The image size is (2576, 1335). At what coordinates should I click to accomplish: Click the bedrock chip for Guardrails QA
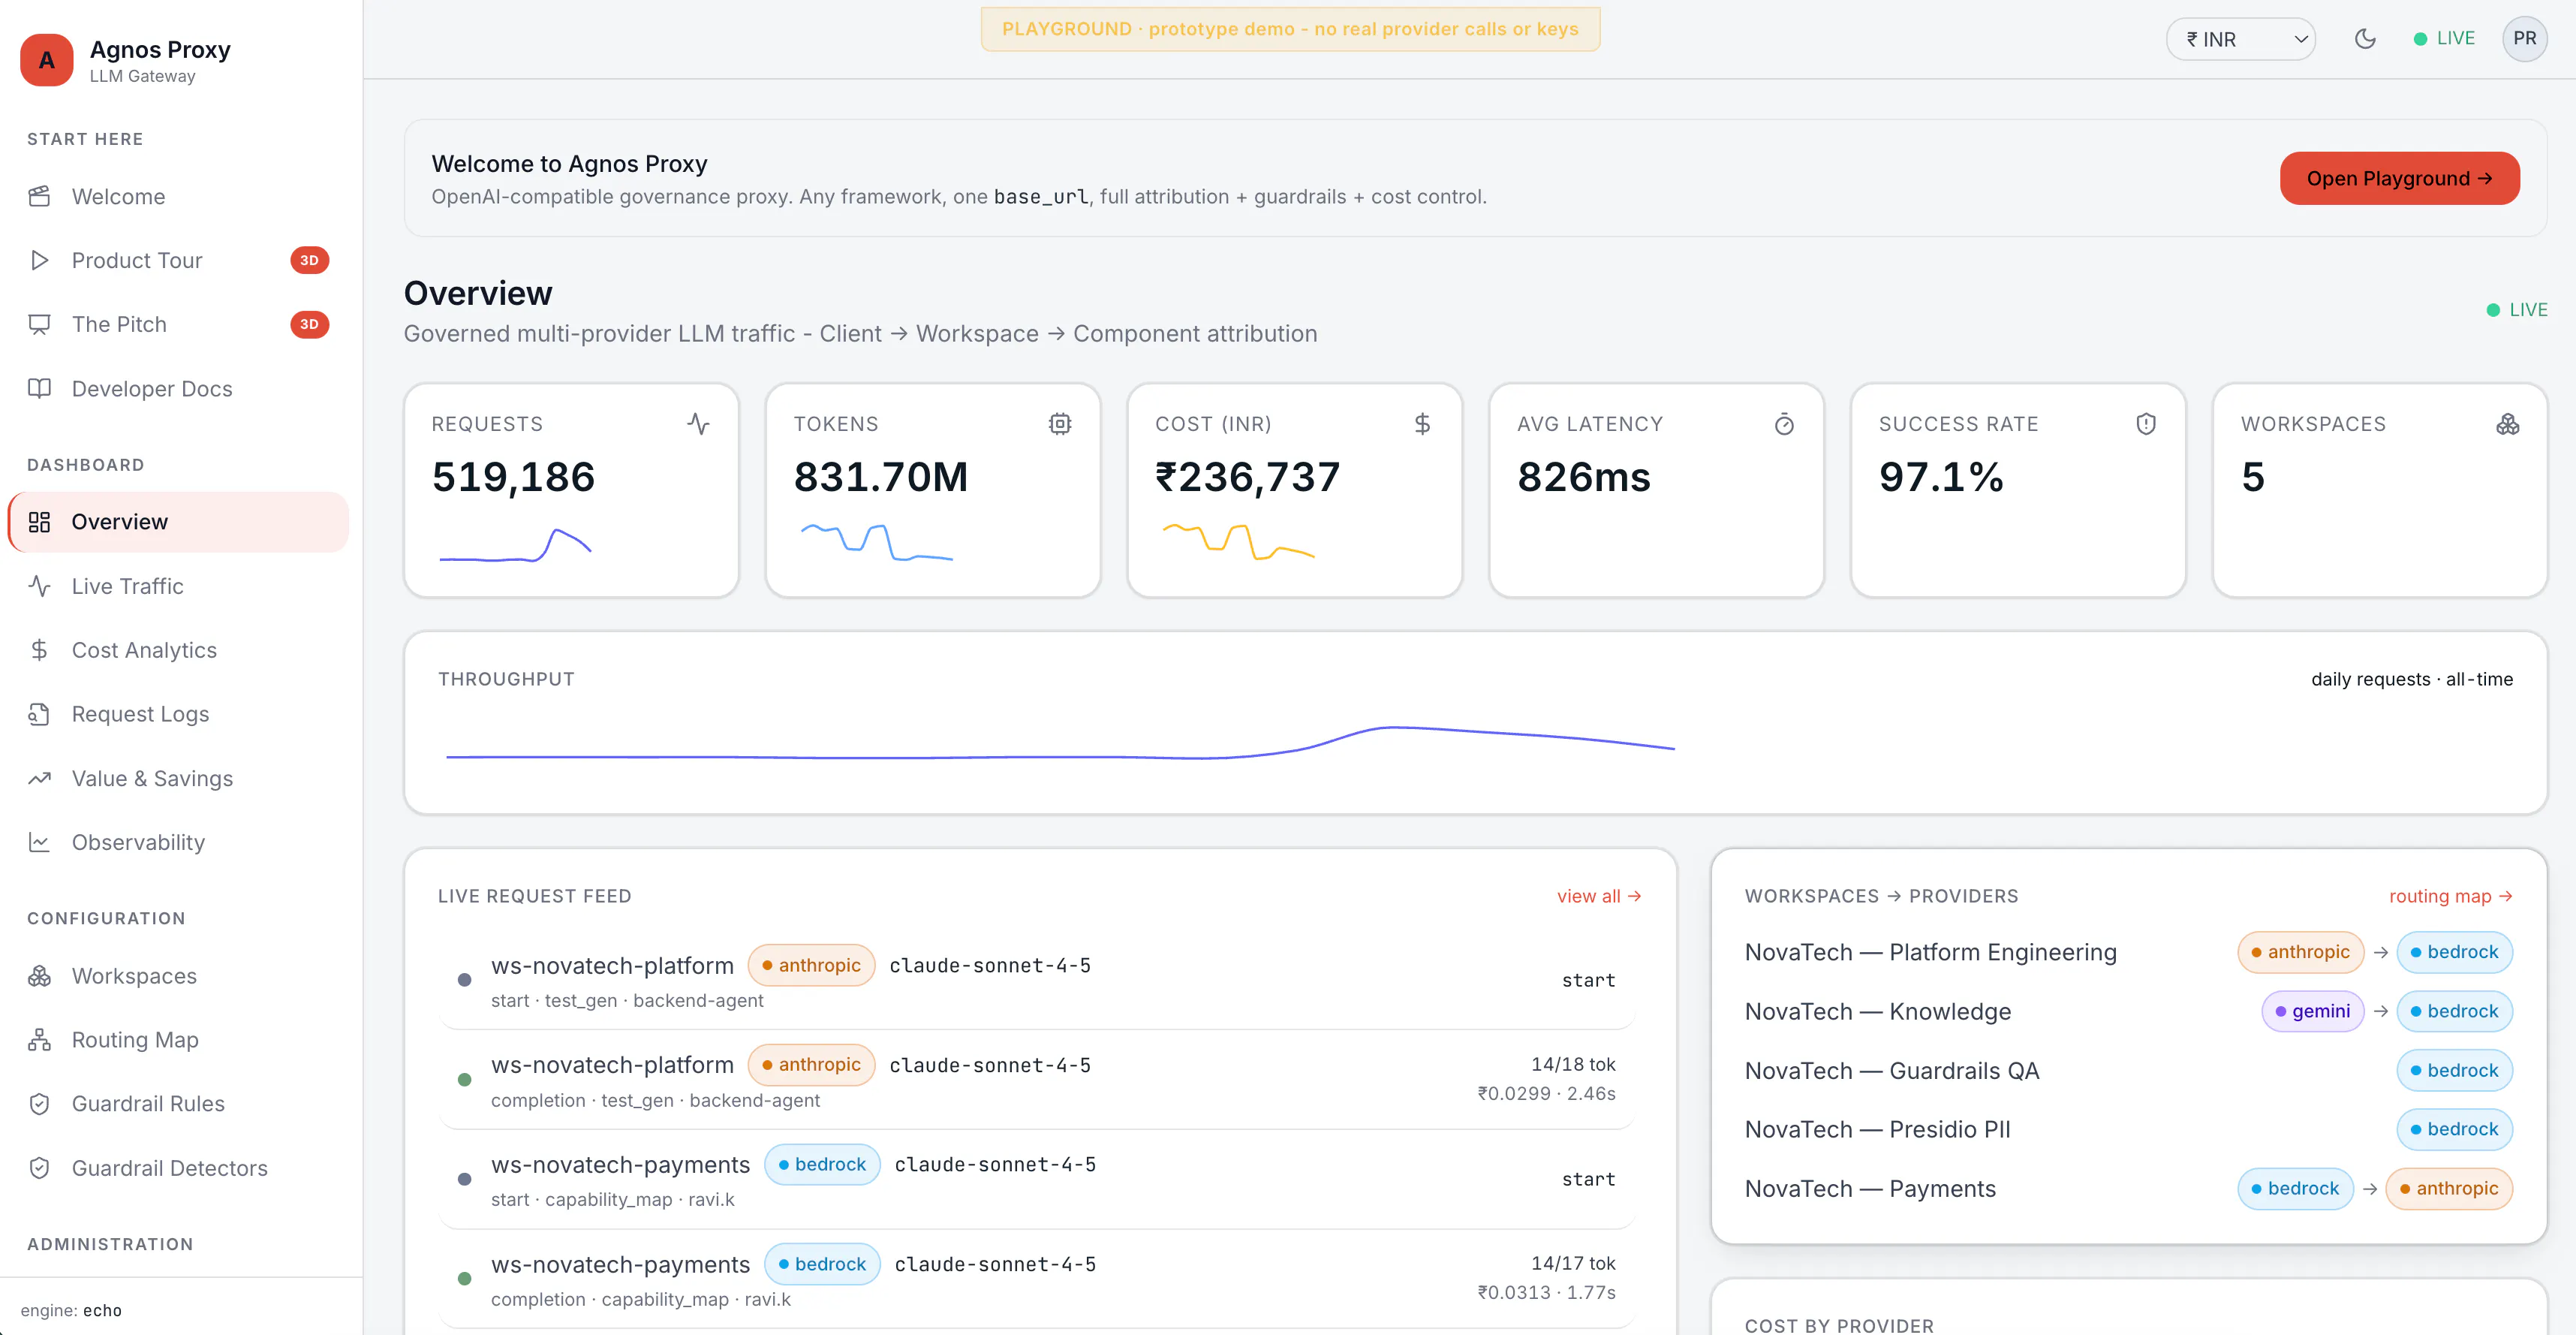tap(2454, 1070)
